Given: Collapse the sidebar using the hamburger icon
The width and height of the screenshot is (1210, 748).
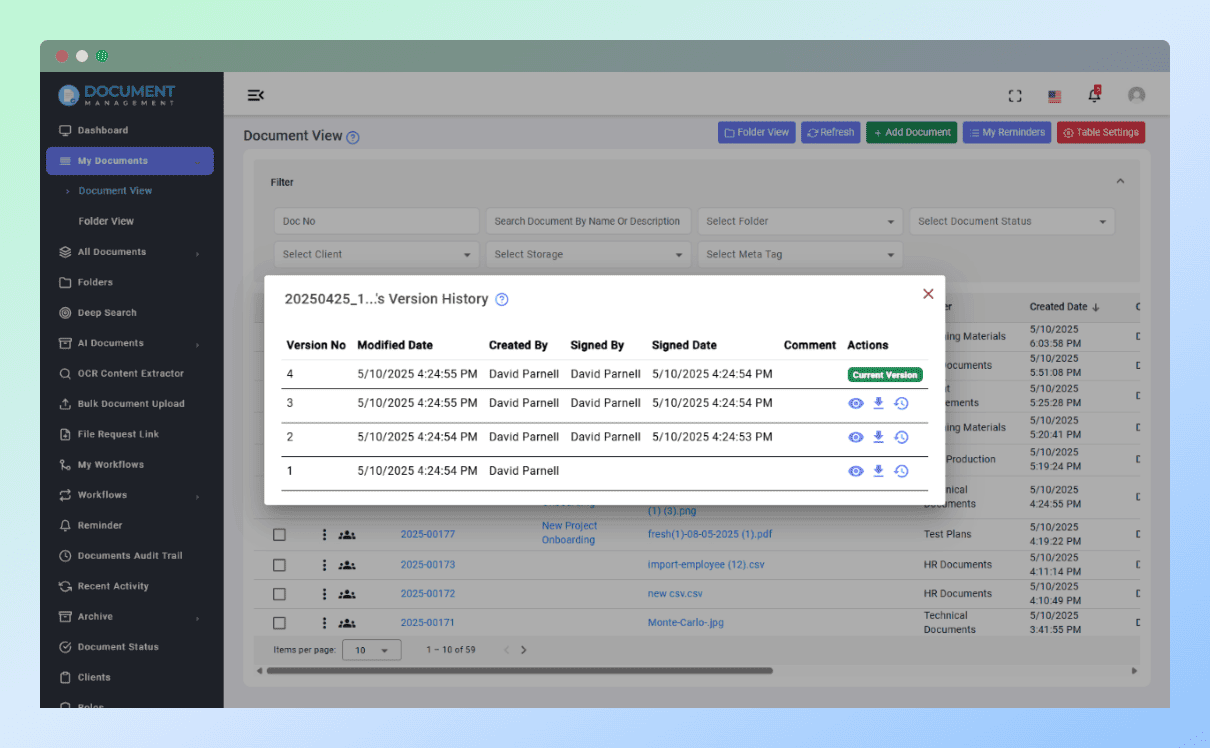Looking at the screenshot, I should click(x=256, y=95).
